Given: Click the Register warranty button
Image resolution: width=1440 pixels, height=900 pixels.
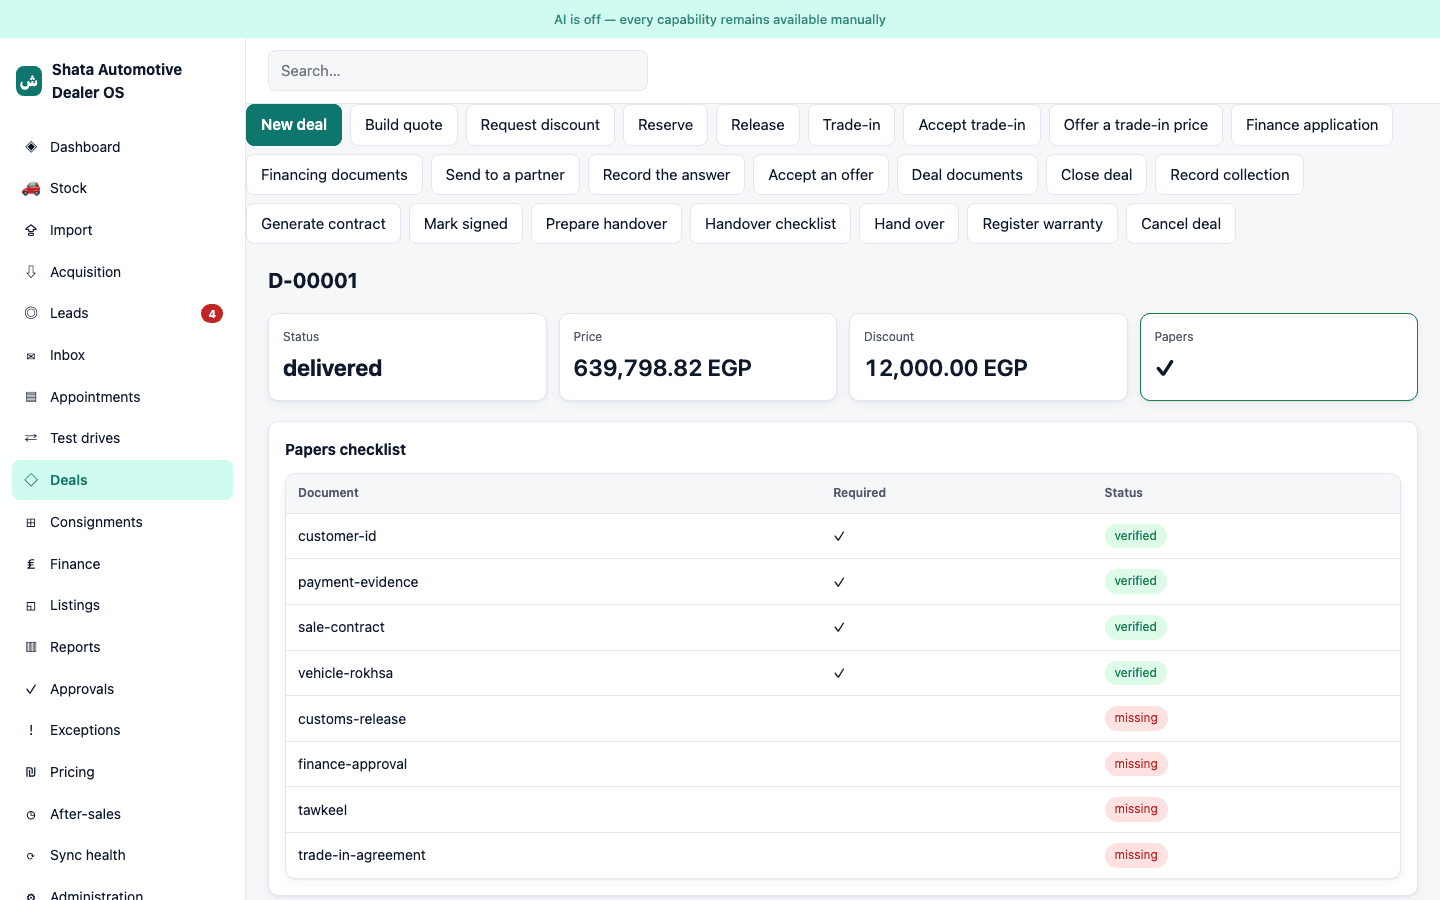Looking at the screenshot, I should [x=1042, y=224].
